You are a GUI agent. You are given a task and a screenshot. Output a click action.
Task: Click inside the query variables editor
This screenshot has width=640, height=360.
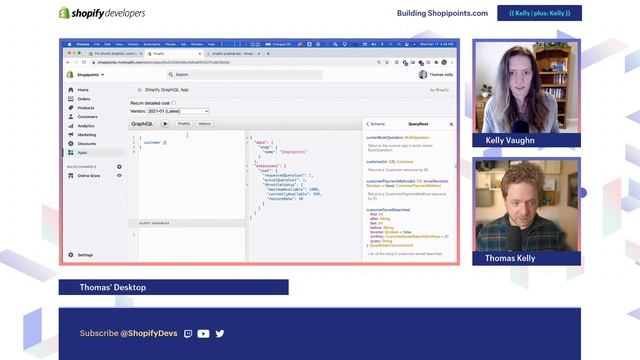pyautogui.click(x=191, y=244)
